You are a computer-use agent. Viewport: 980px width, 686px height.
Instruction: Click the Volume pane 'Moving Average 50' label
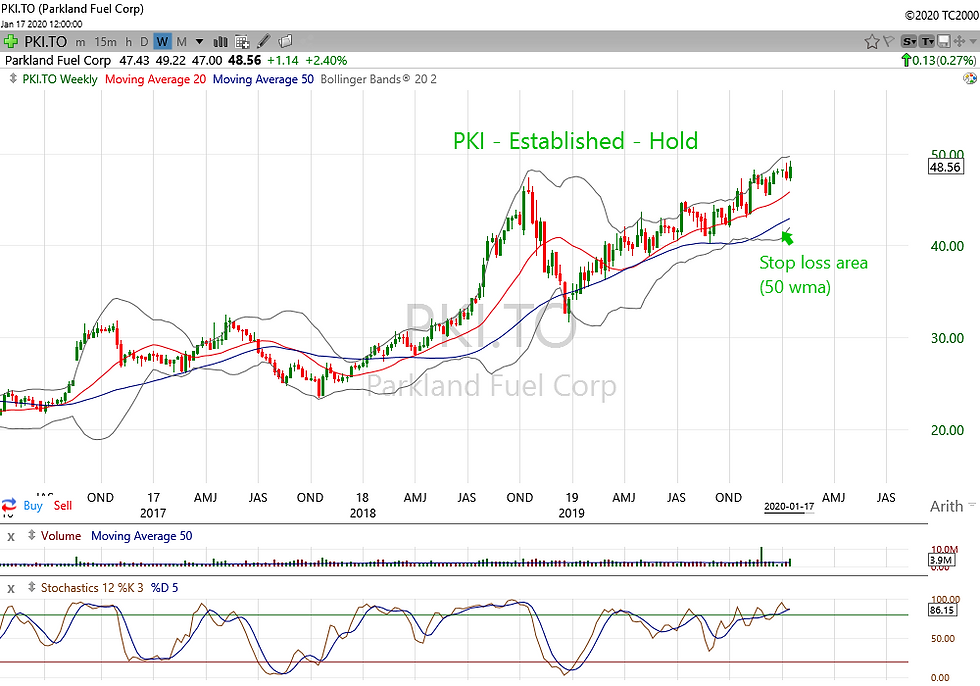pos(142,536)
